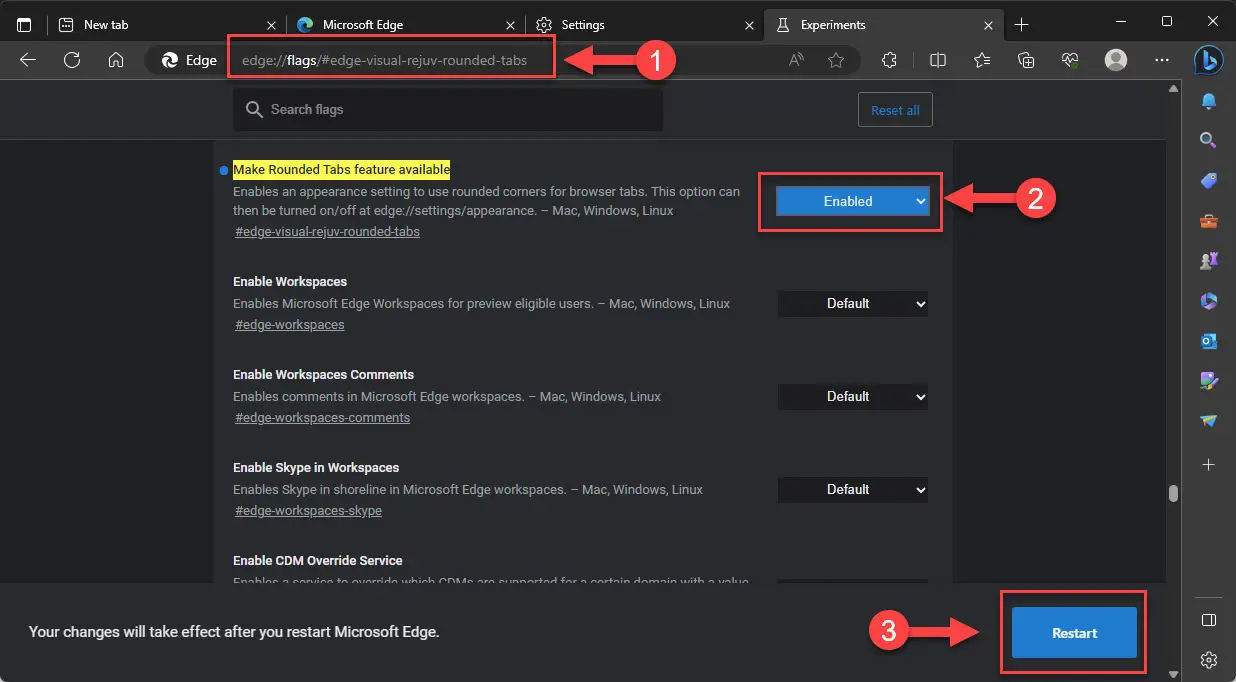Open the Rounded Tabs Enabled dropdown
The width and height of the screenshot is (1236, 682).
coord(853,201)
